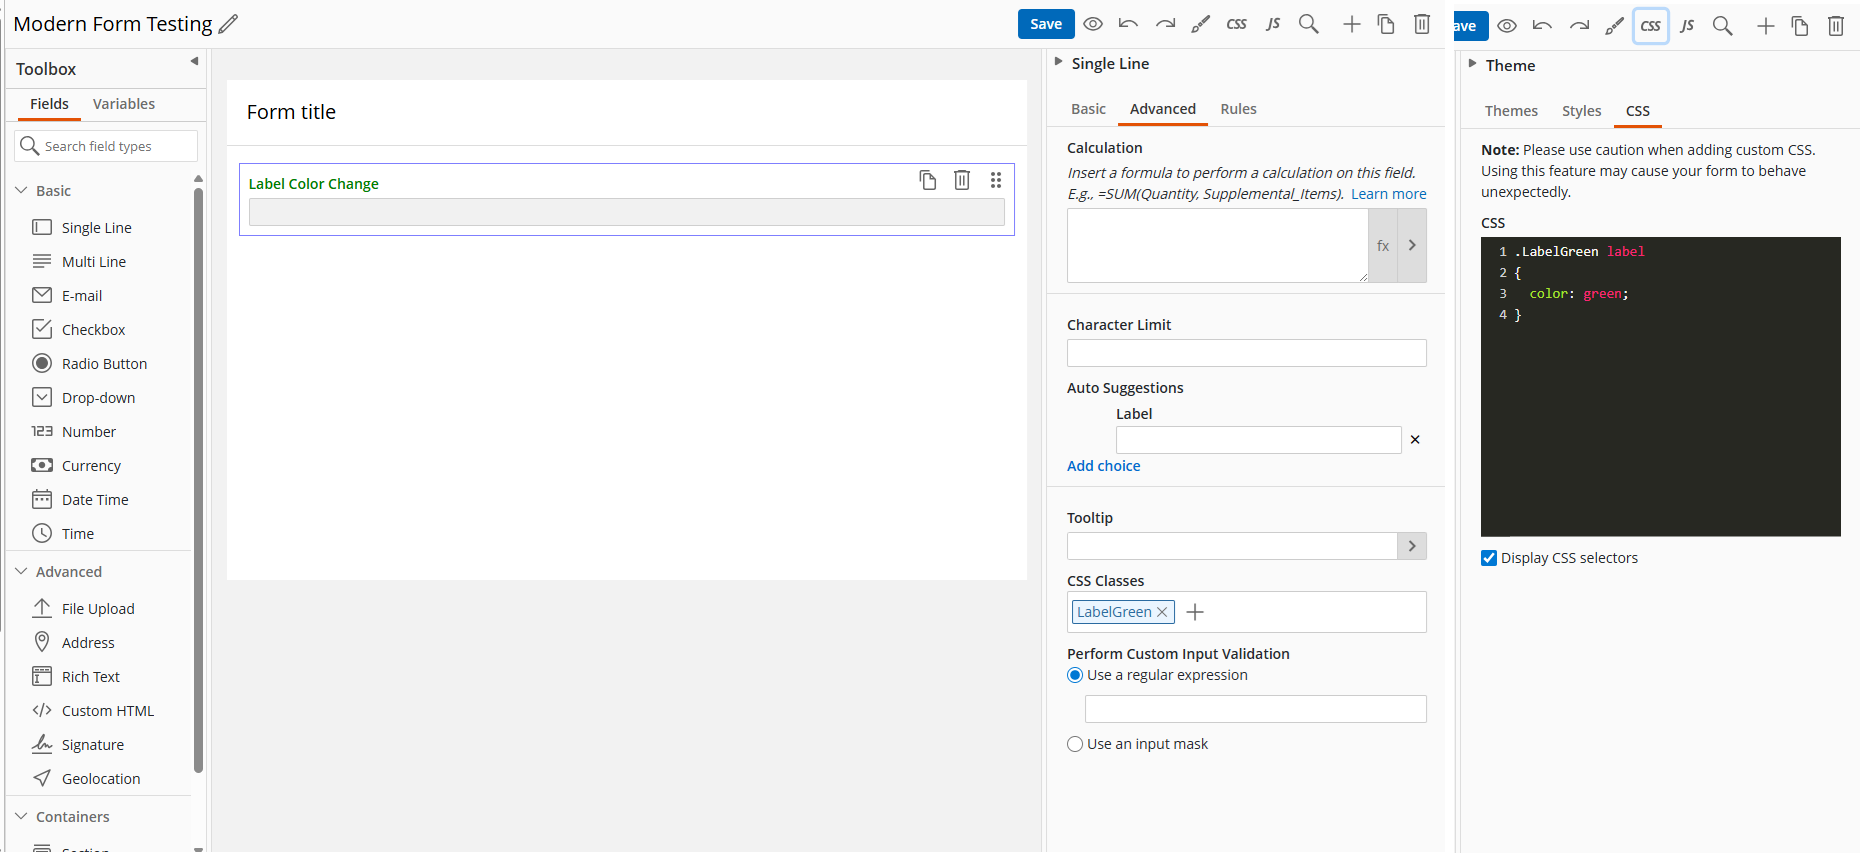This screenshot has height=853, width=1860.
Task: Collapse the Advanced field group
Action: [22, 571]
